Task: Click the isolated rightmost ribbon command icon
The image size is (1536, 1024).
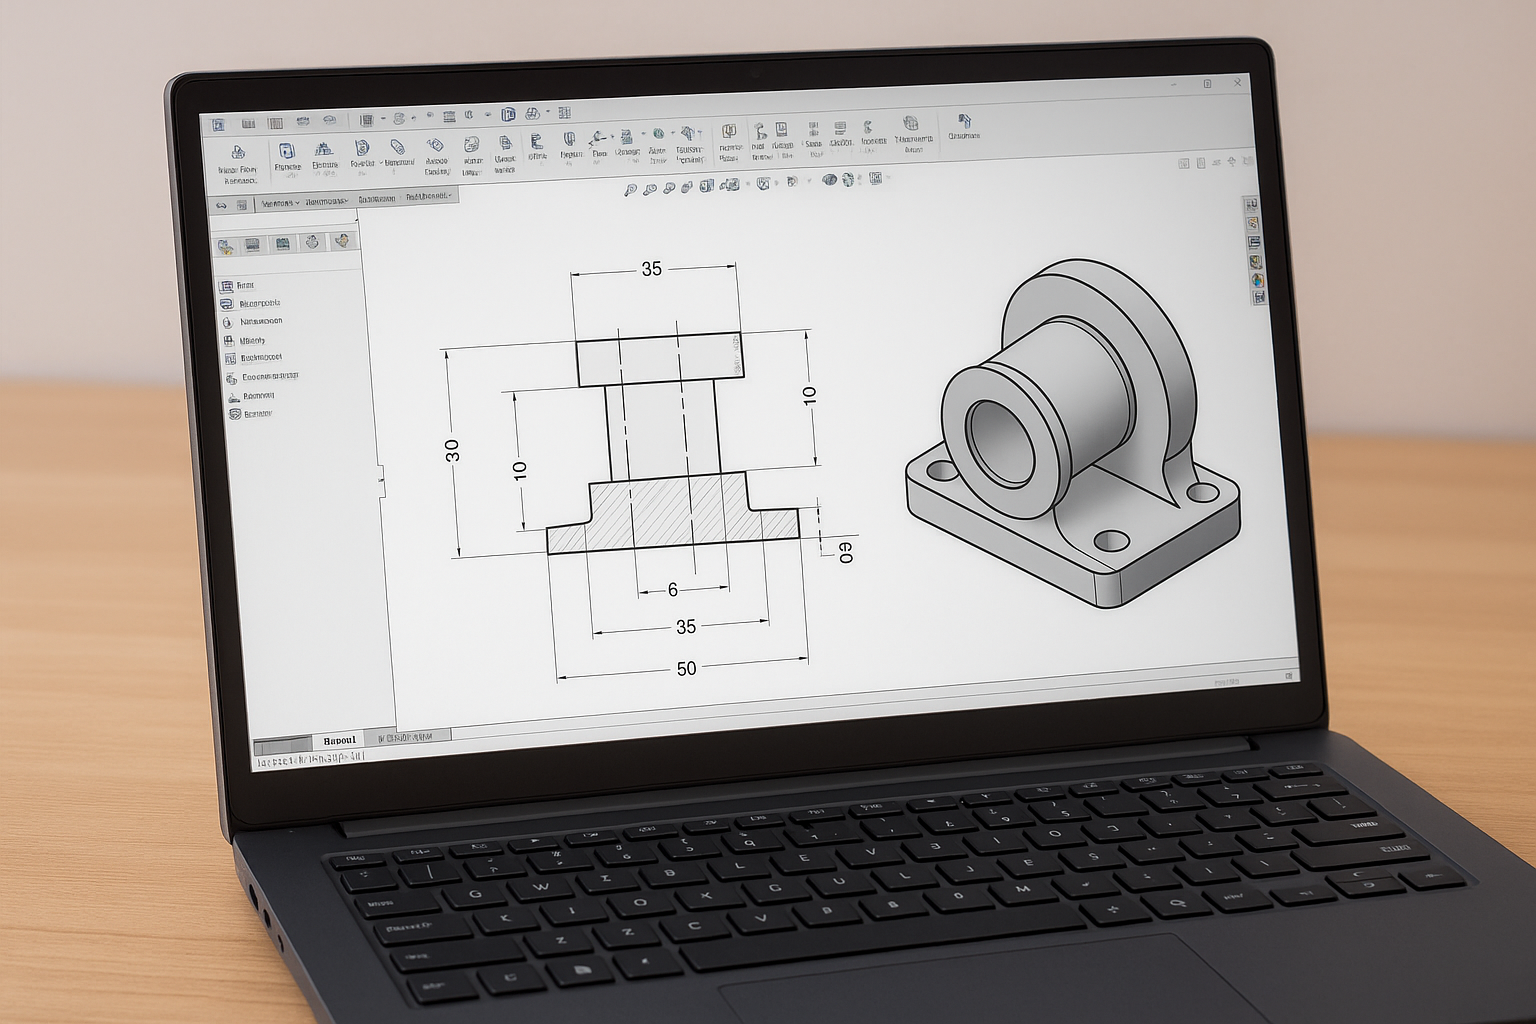Action: click(x=964, y=122)
